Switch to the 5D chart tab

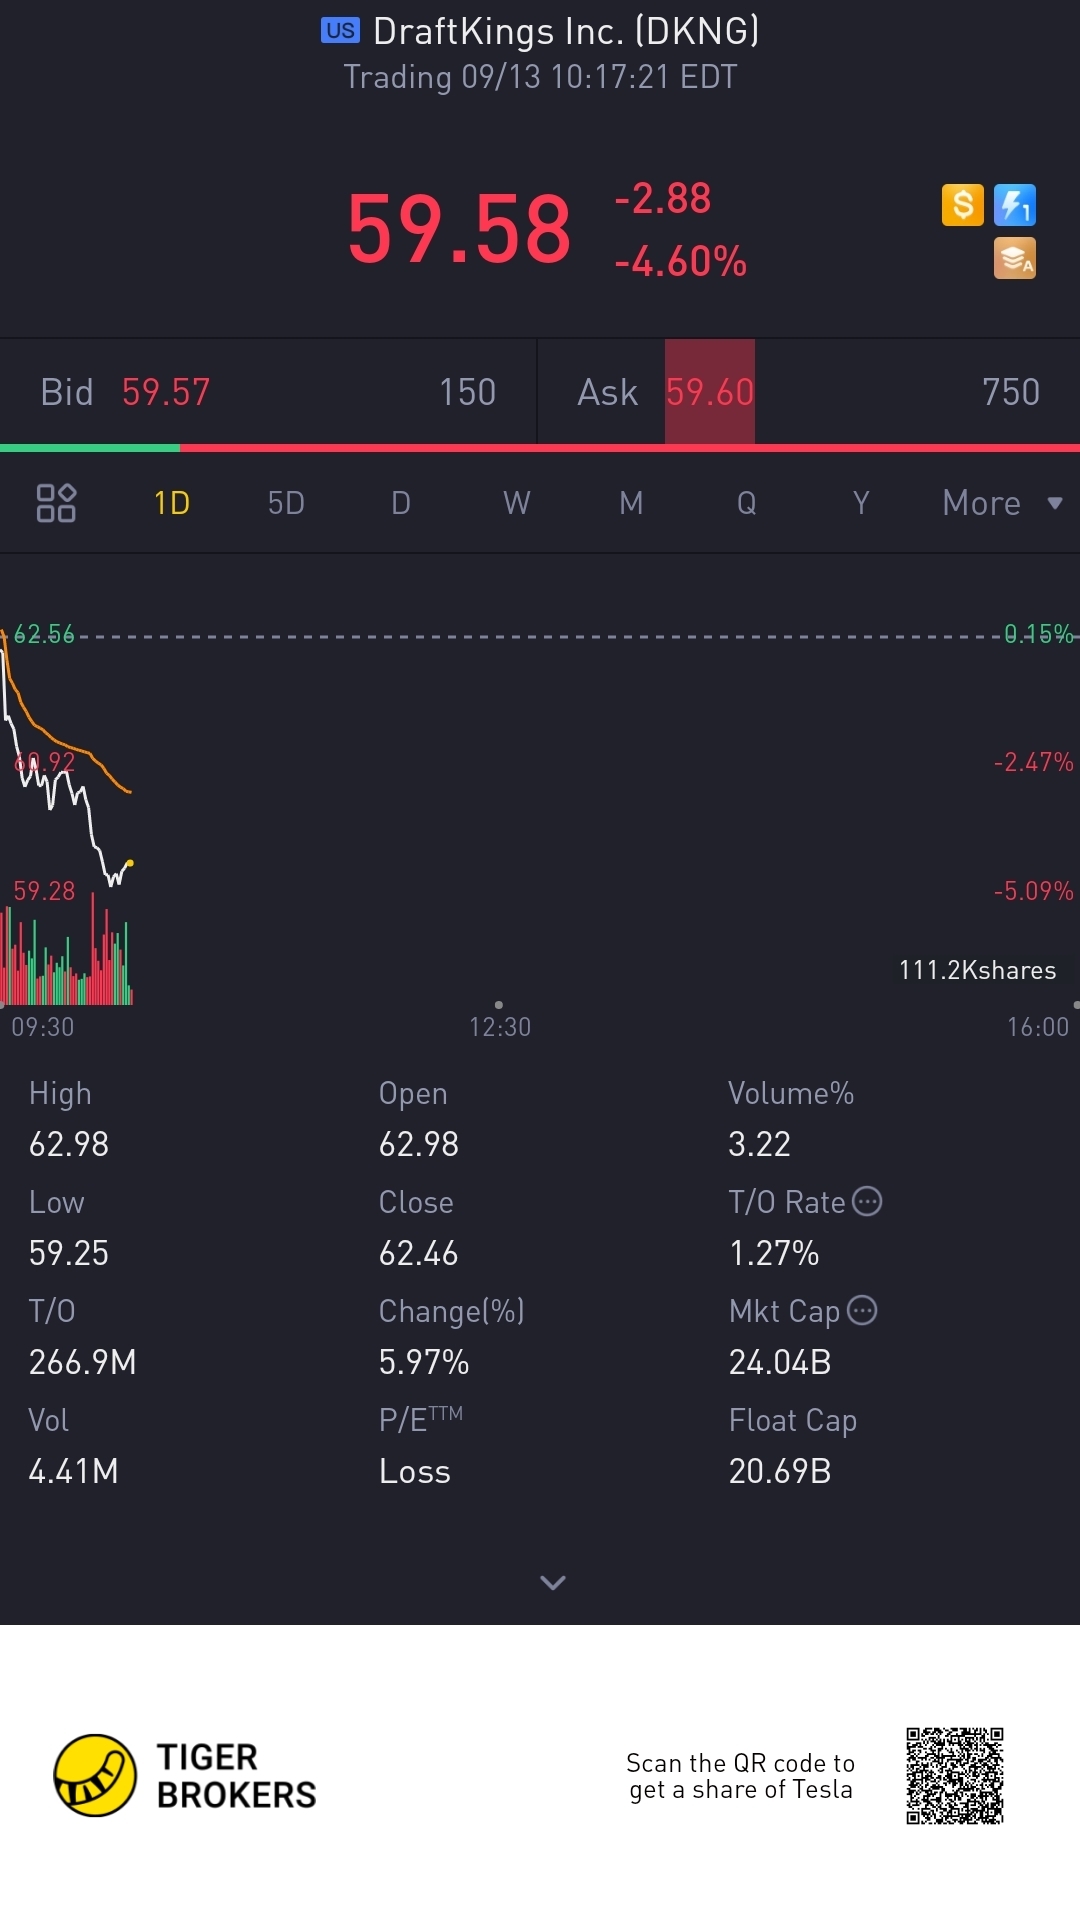pos(286,503)
